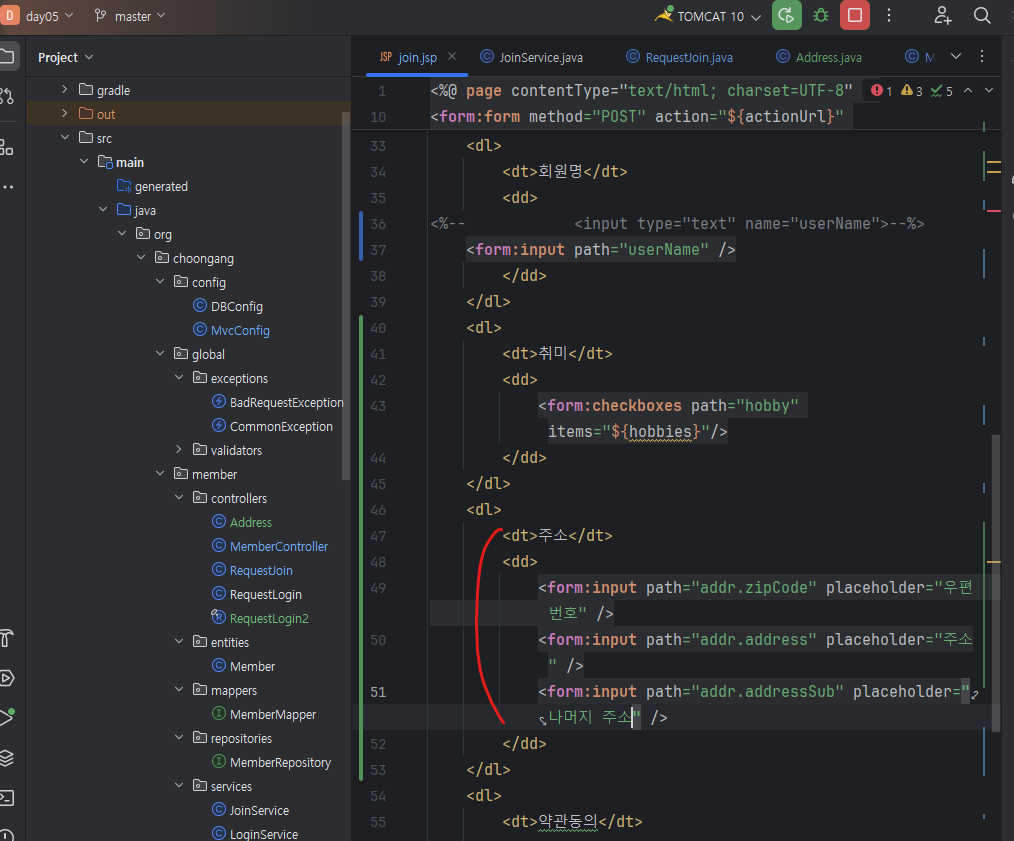The height and width of the screenshot is (841, 1014).
Task: Place cursor on form:checkboxes hobby line
Action: point(673,406)
